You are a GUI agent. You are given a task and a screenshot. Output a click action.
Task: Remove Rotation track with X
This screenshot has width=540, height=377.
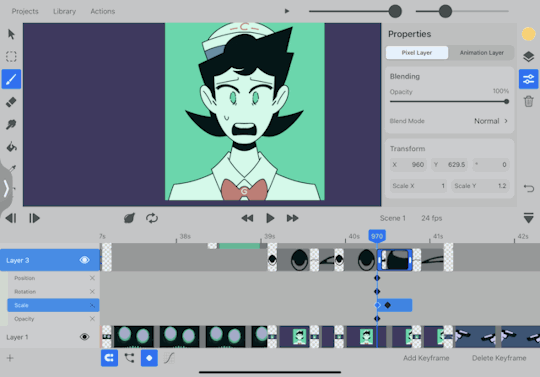click(92, 292)
